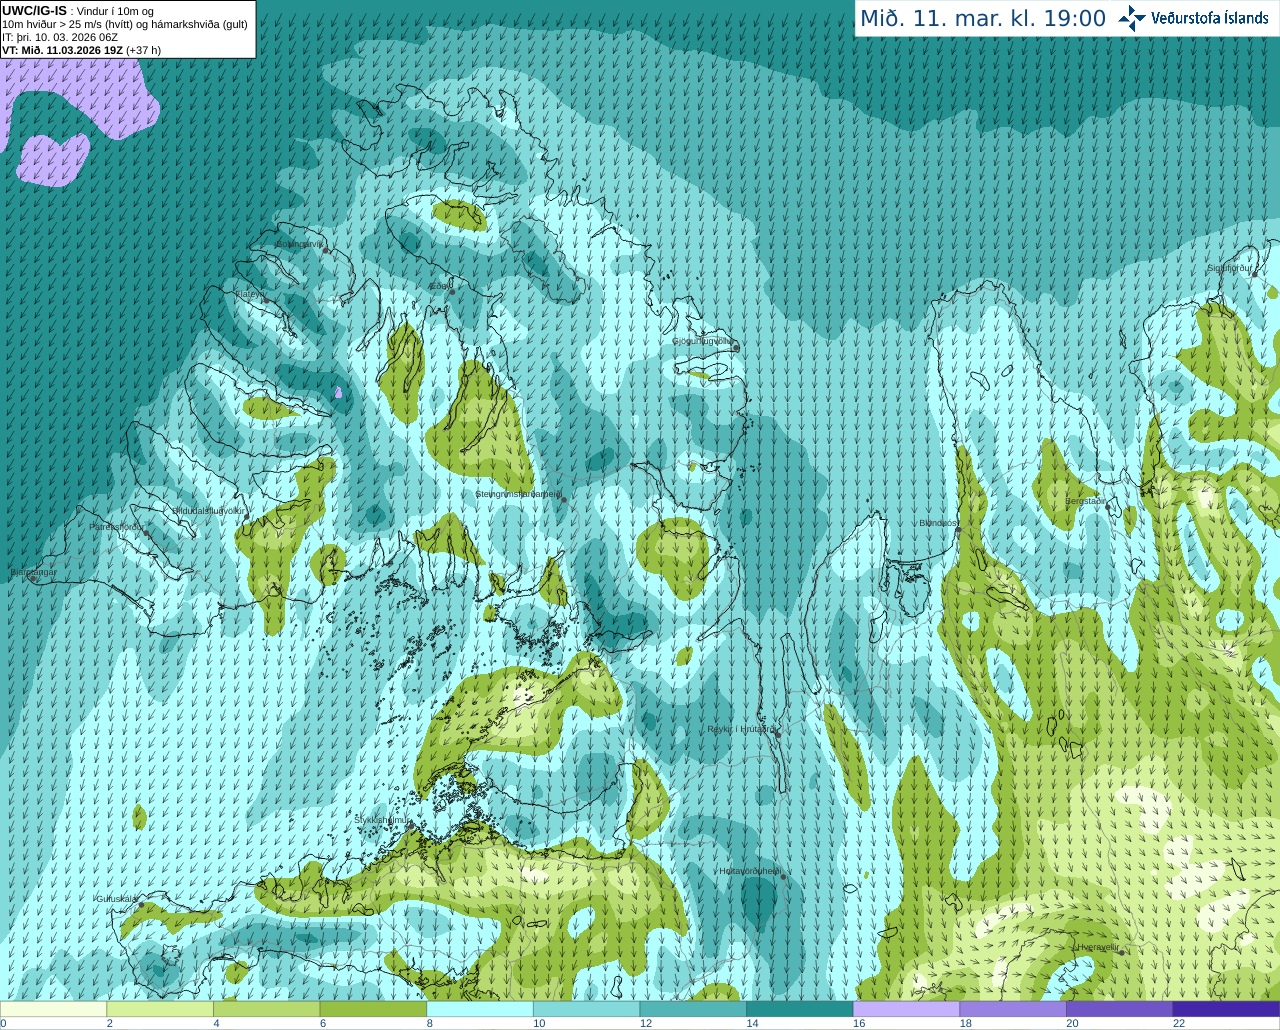Click the UWC/IG-IS model title in header
The height and width of the screenshot is (1030, 1280).
tap(35, 11)
